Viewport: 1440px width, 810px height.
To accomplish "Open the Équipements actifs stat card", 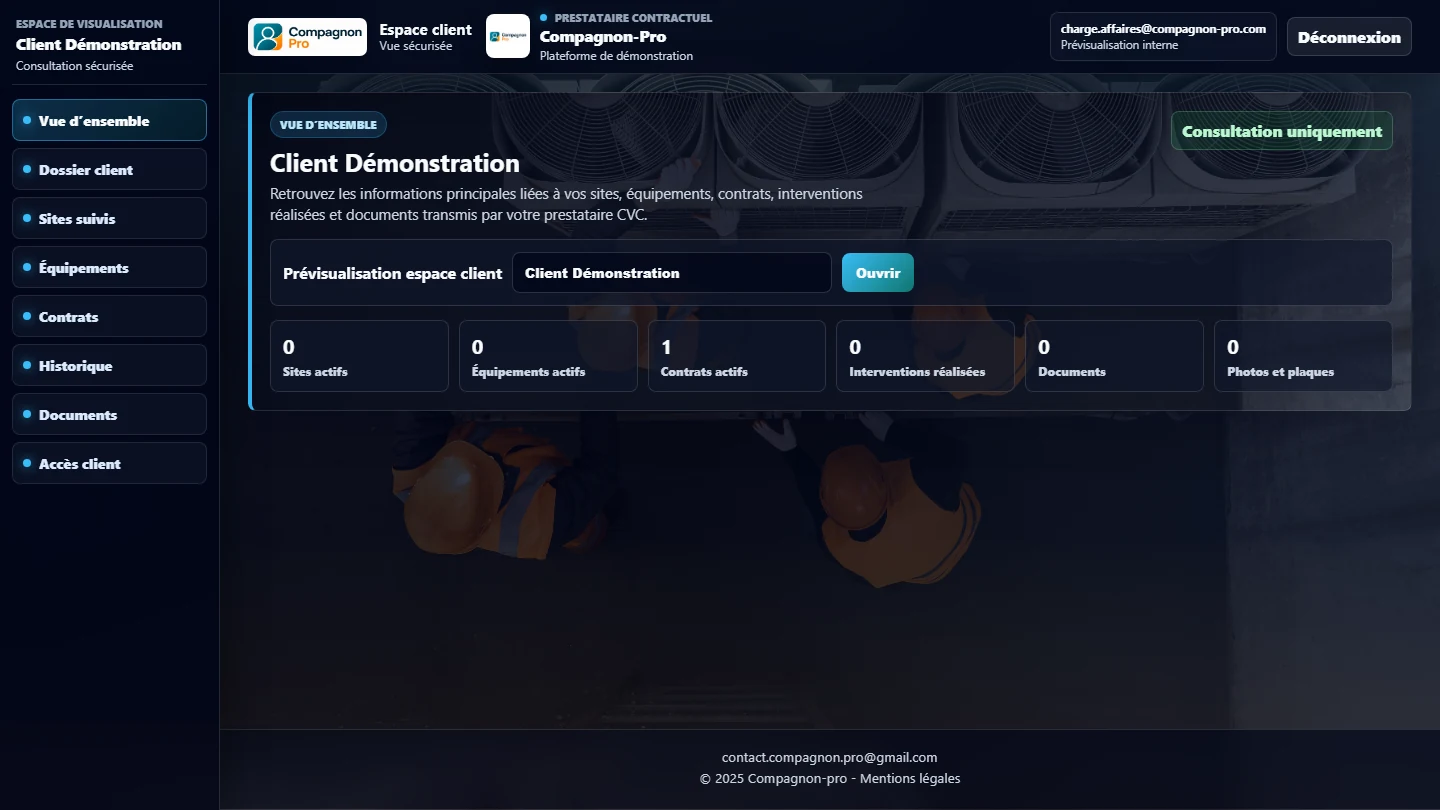I will pos(548,356).
